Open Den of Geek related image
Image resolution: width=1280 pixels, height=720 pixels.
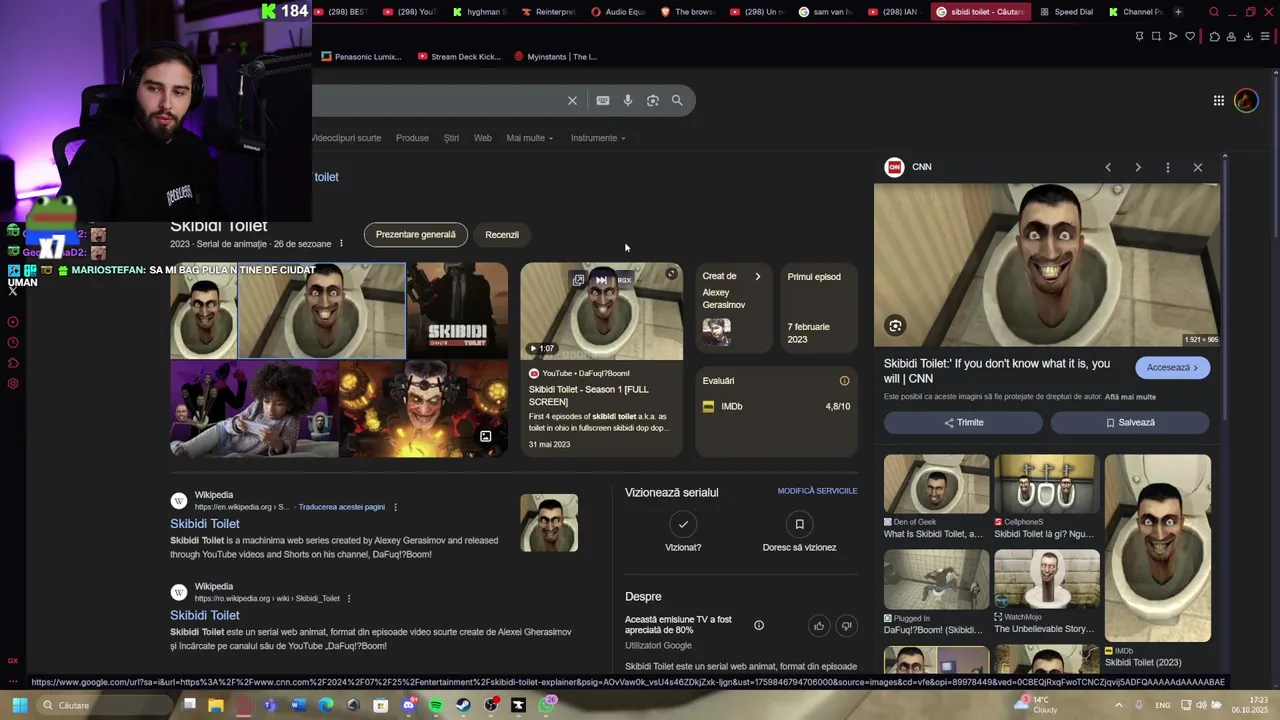pyautogui.click(x=936, y=484)
